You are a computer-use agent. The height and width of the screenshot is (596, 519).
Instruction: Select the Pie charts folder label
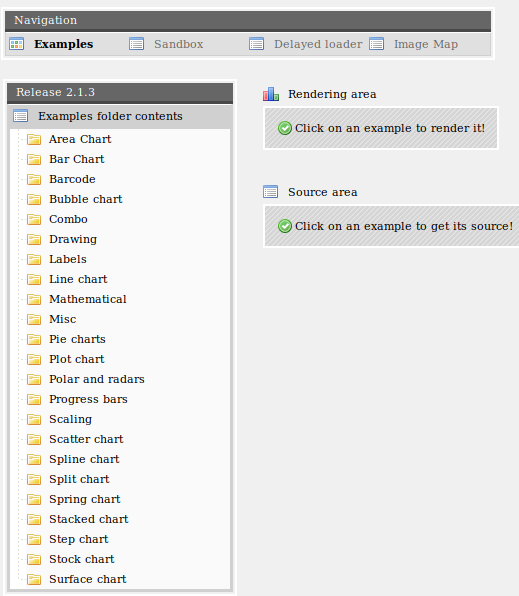tap(77, 339)
